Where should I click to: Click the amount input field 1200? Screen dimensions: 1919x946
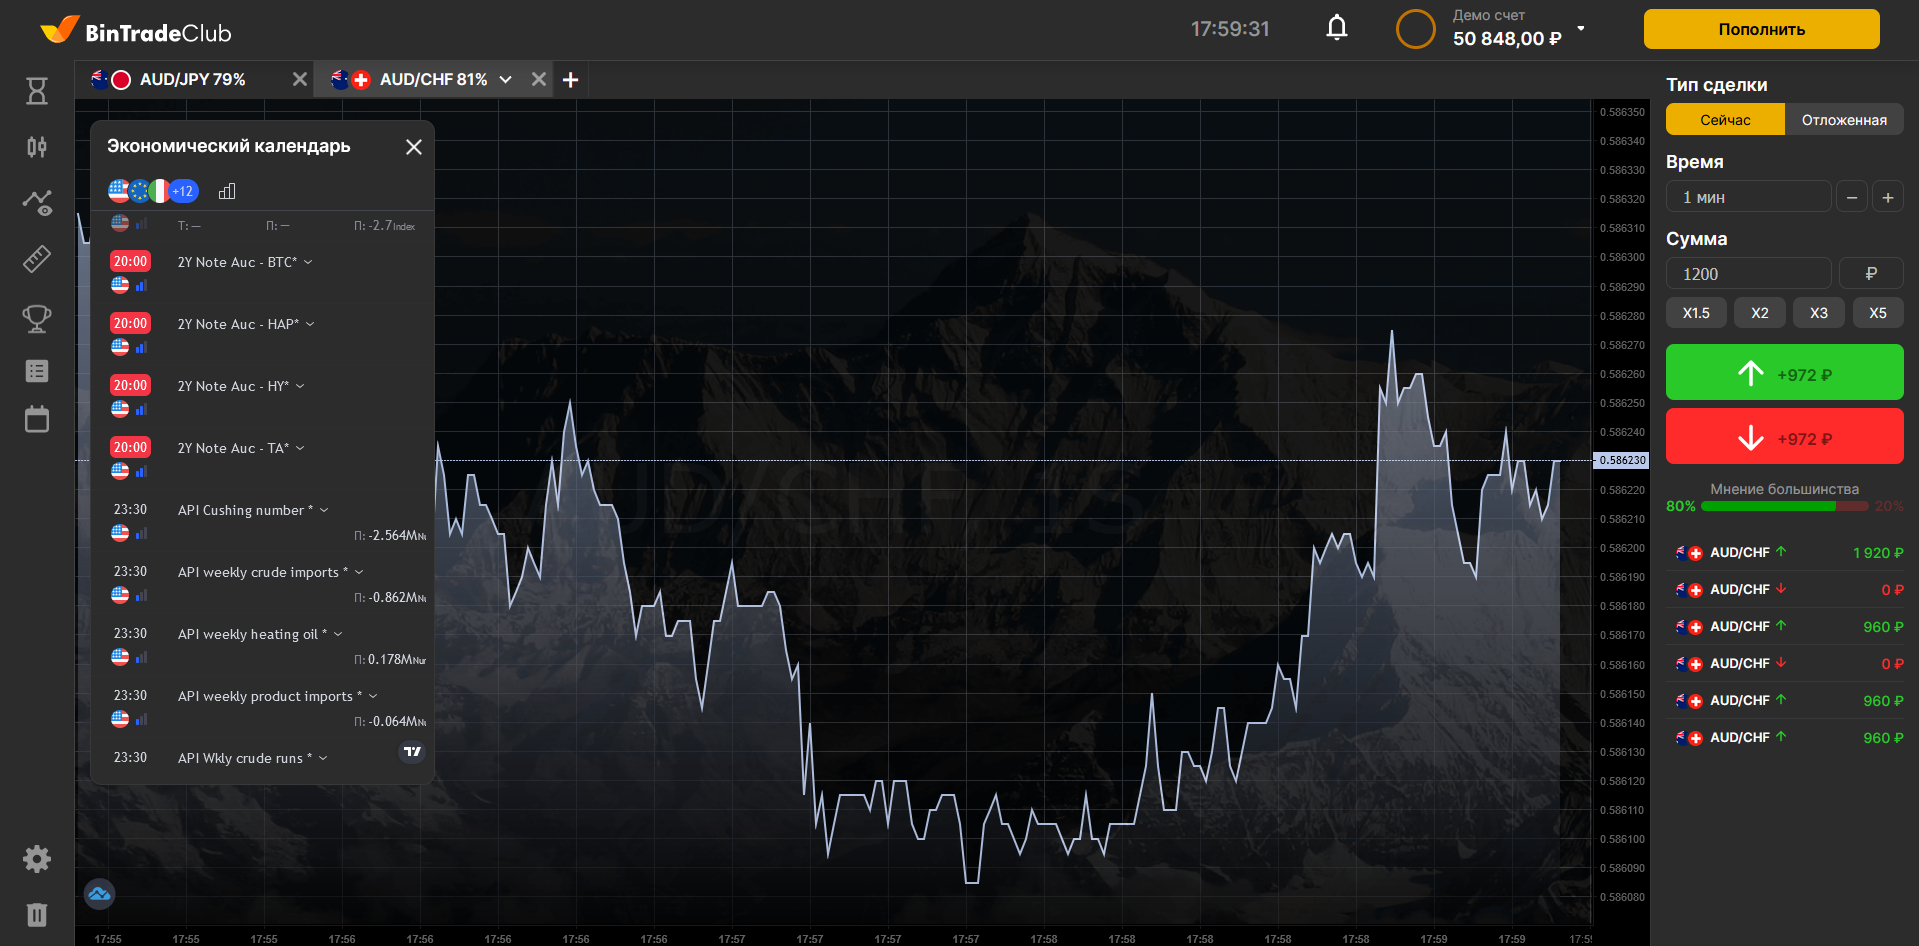coord(1747,274)
